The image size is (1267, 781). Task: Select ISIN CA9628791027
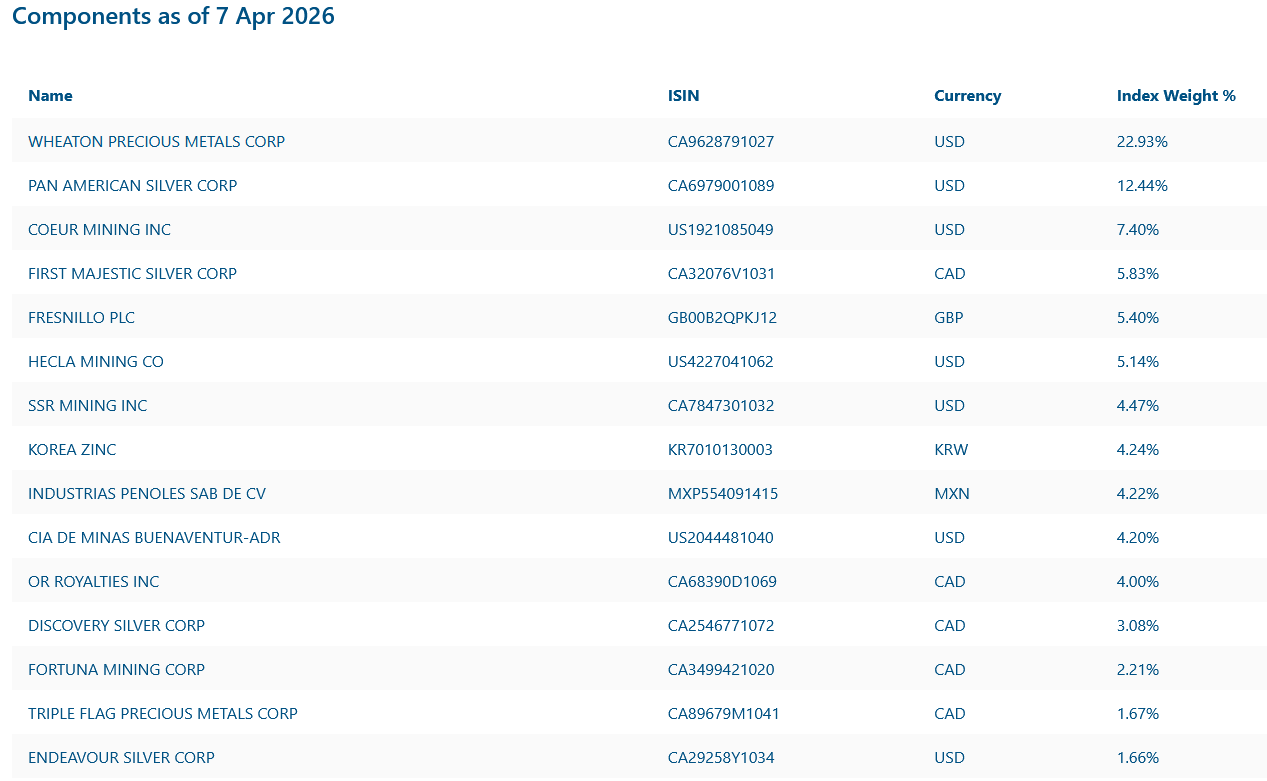pos(721,142)
